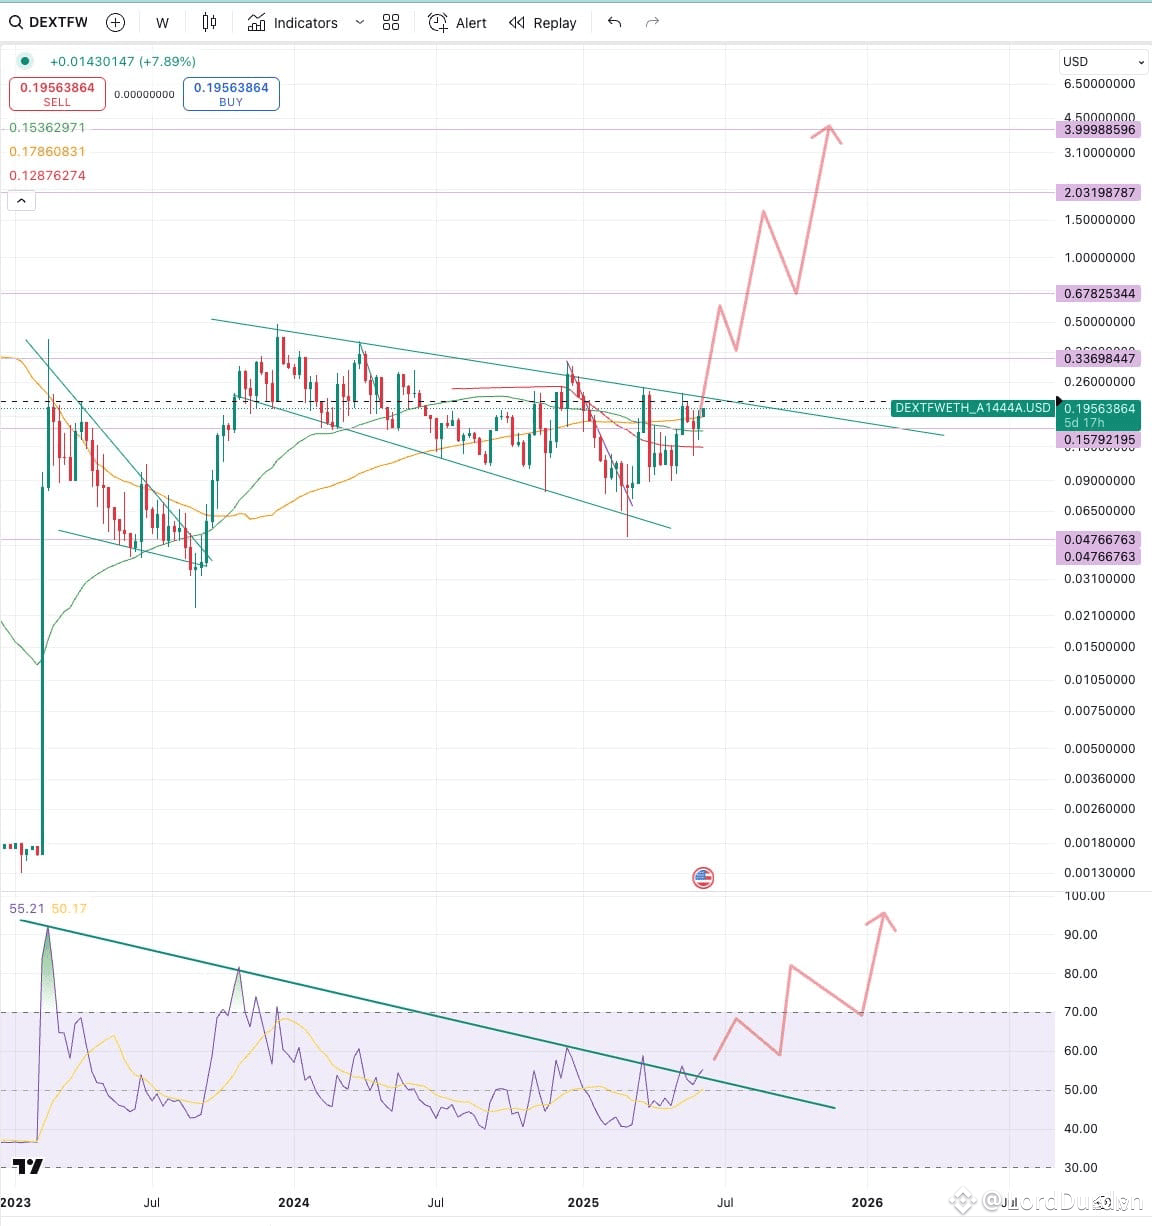Add a symbol to compare with the plus icon
Image resolution: width=1152 pixels, height=1226 pixels.
click(x=116, y=22)
